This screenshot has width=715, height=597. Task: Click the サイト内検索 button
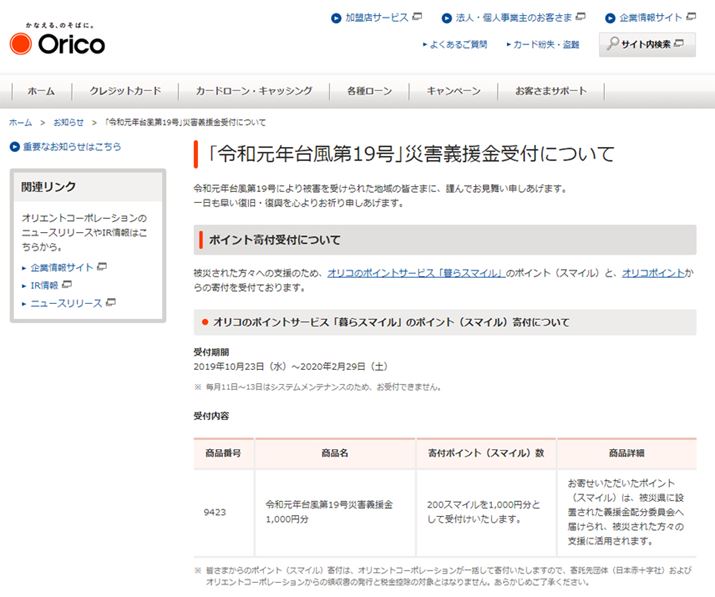pos(647,44)
